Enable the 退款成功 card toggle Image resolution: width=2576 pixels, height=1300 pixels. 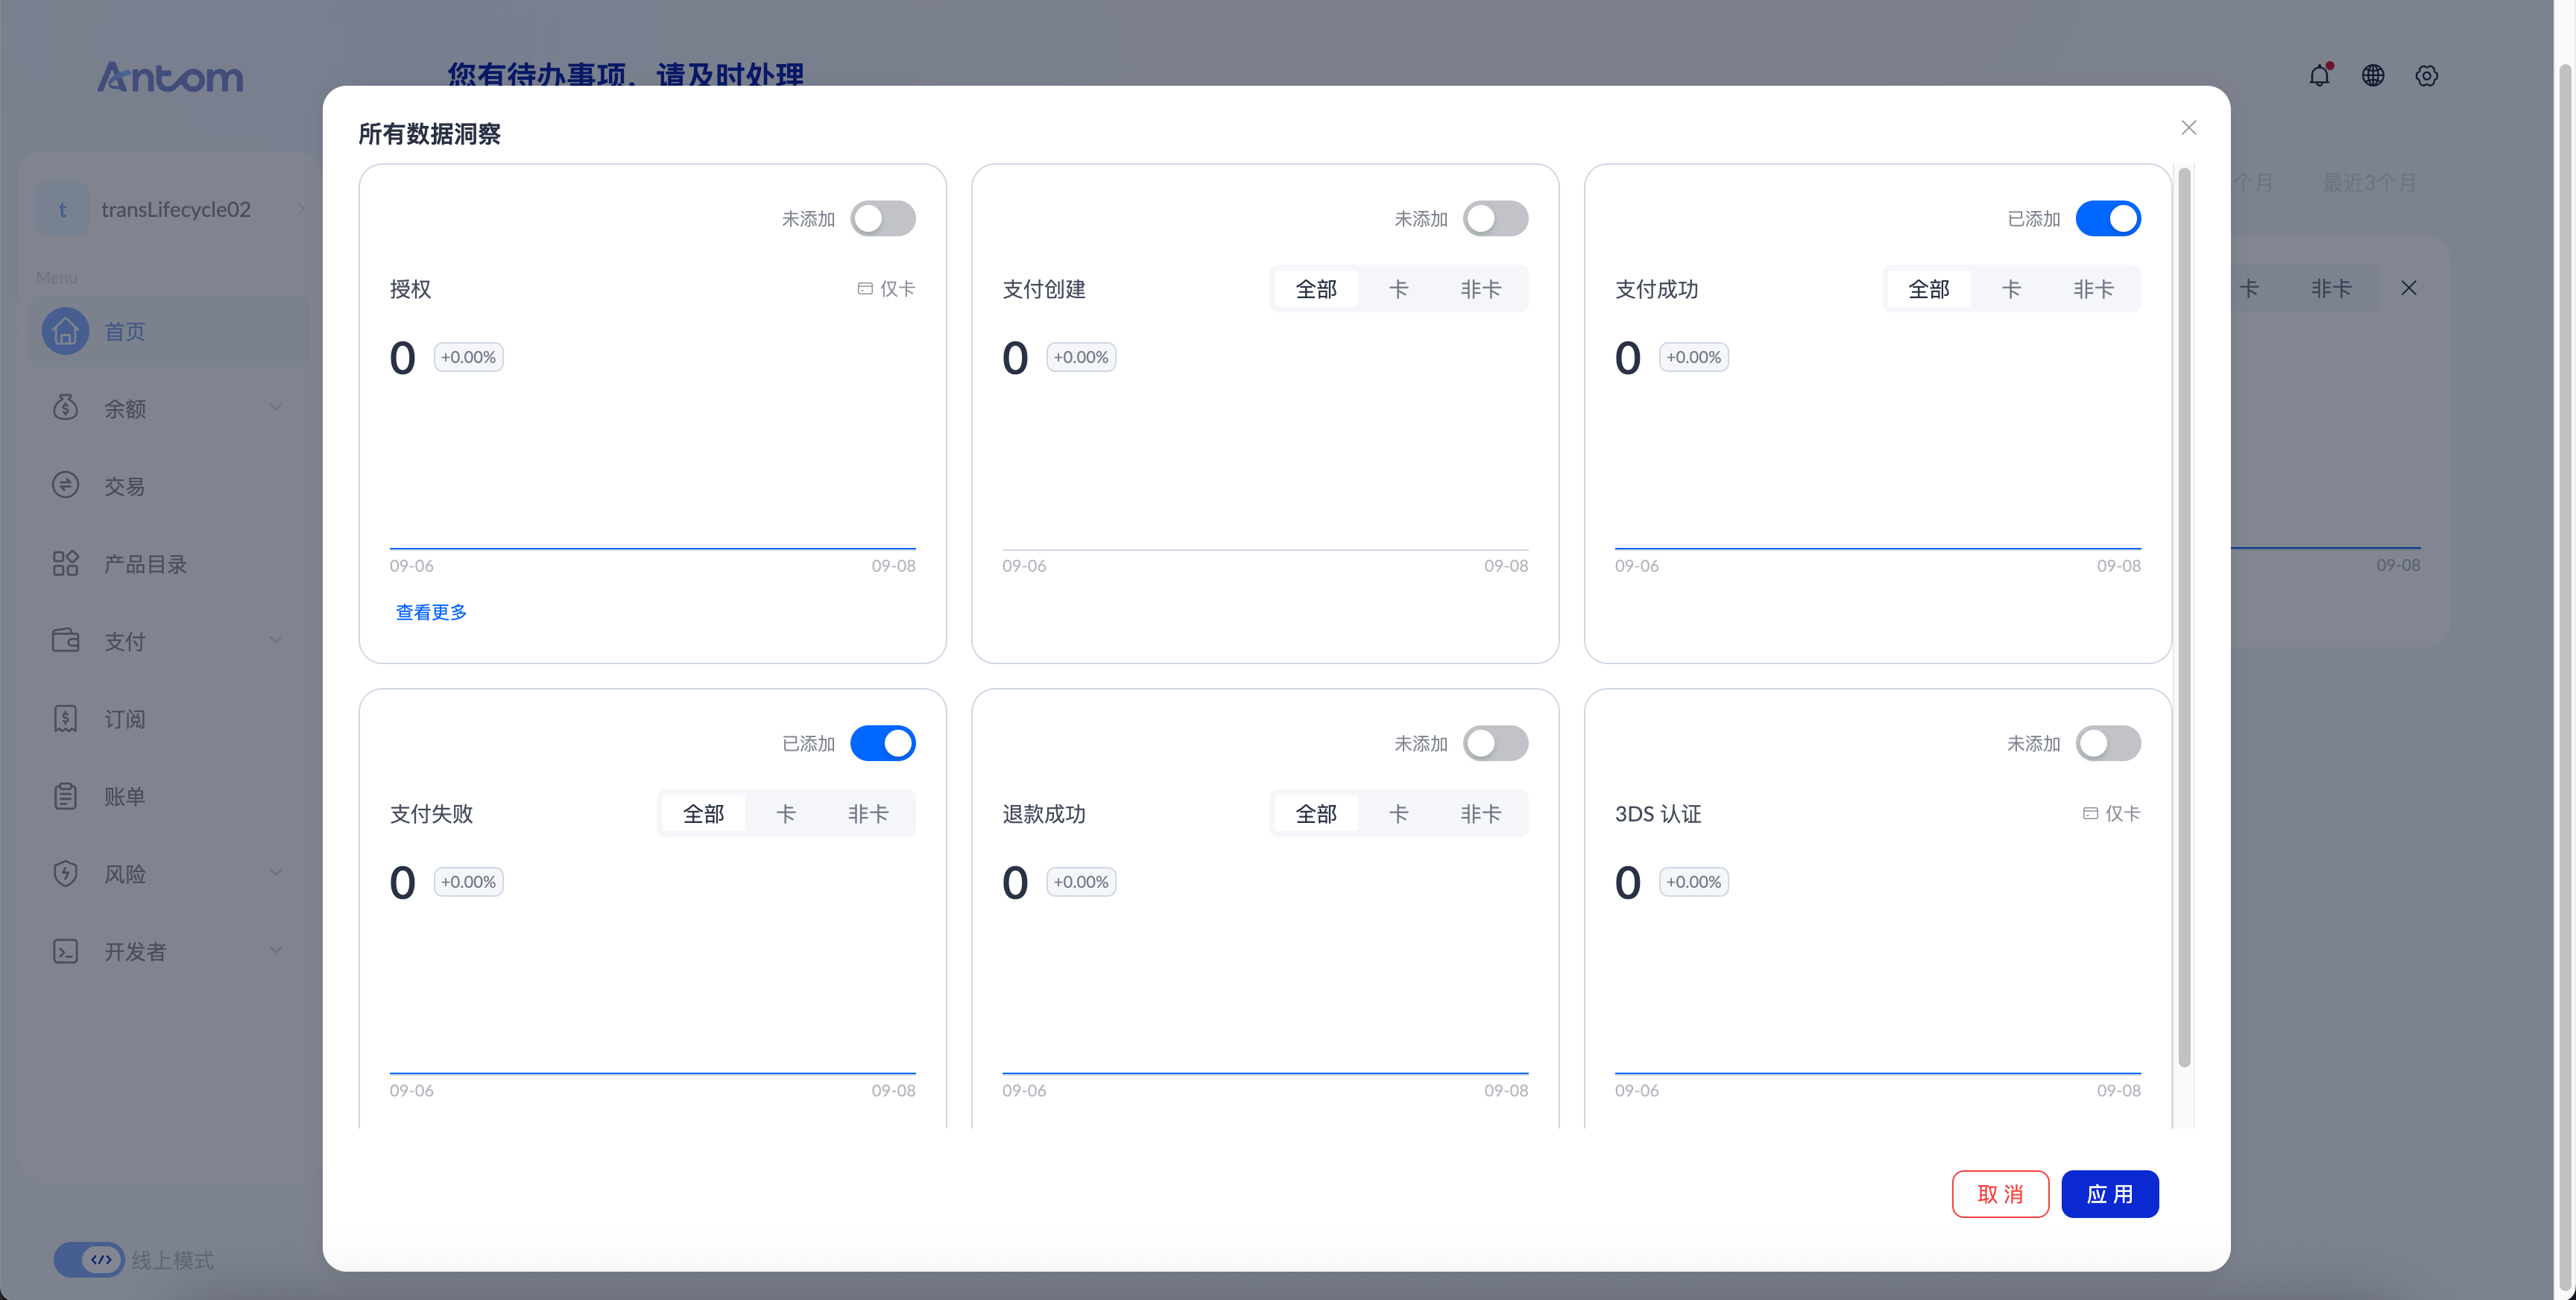1495,743
